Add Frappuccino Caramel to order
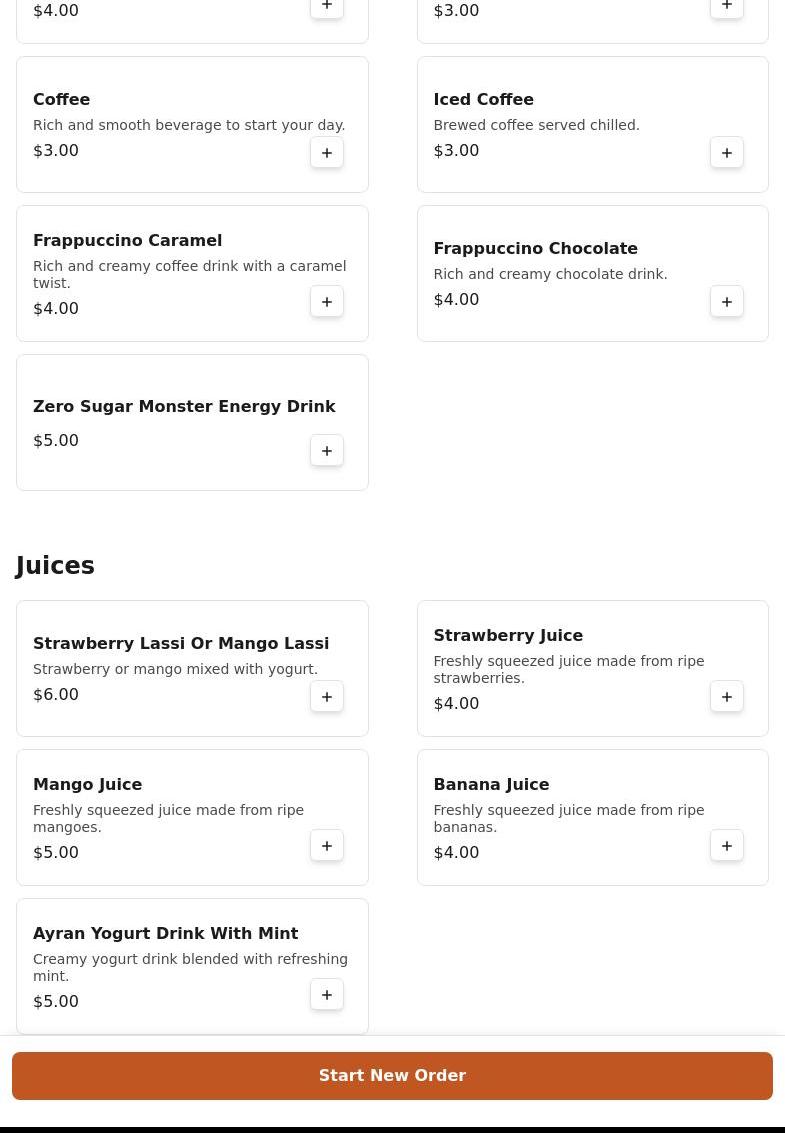The image size is (785, 1133). click(327, 301)
